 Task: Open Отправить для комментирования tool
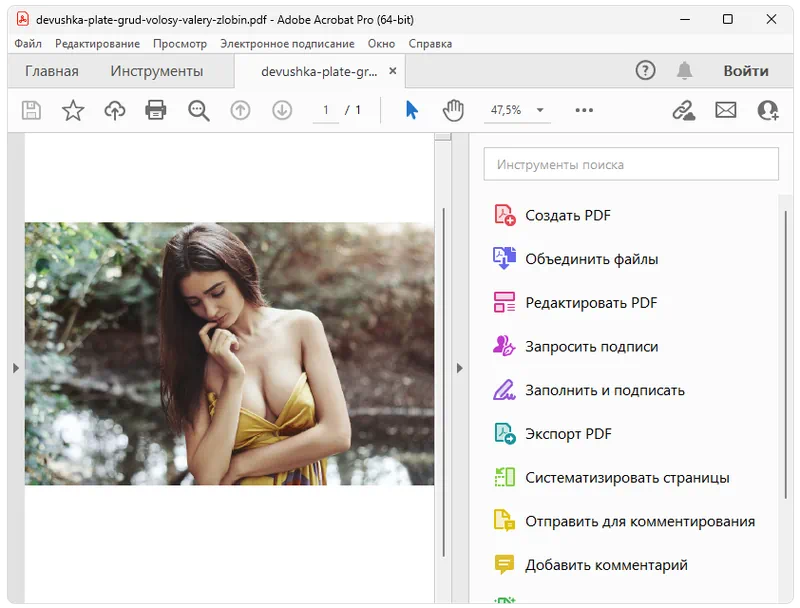pos(640,521)
